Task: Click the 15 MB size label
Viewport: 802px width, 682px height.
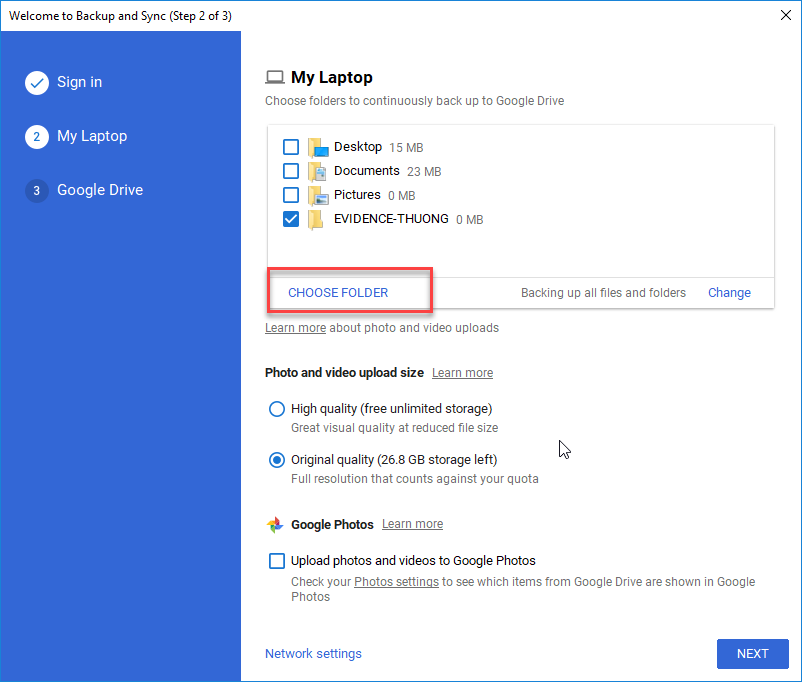Action: [406, 147]
